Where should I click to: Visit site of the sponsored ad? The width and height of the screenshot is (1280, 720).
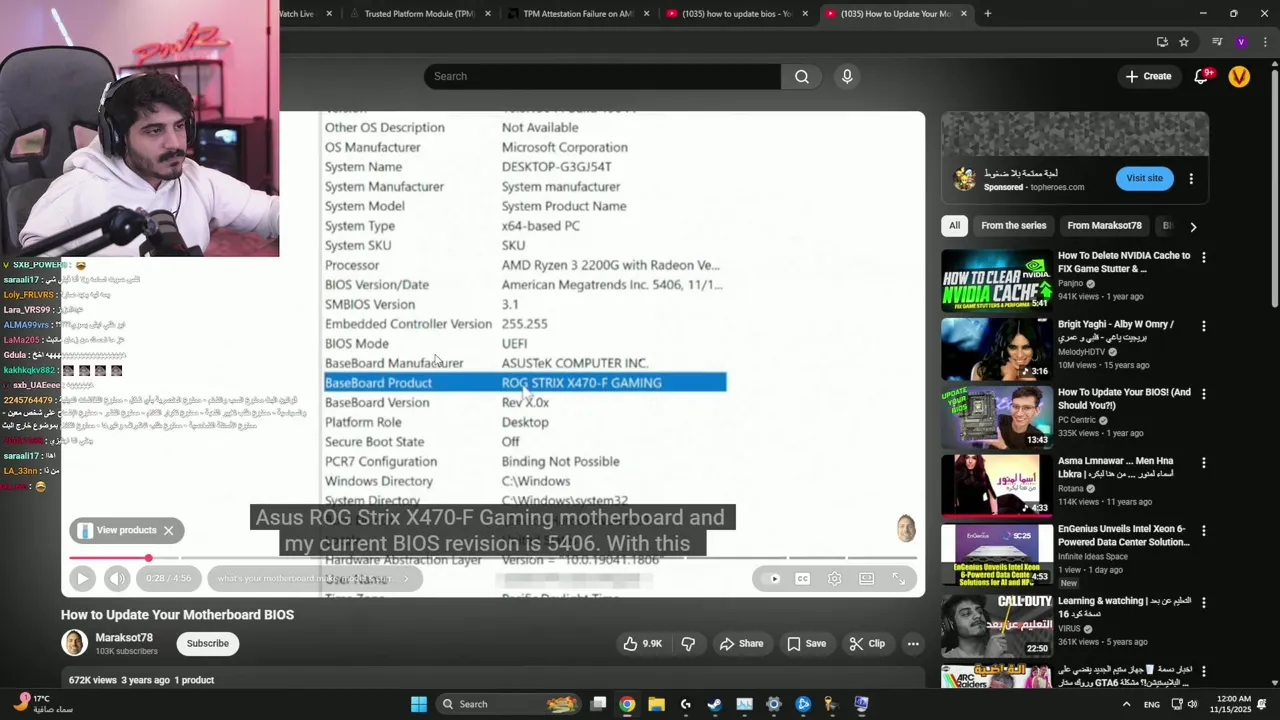(1144, 178)
